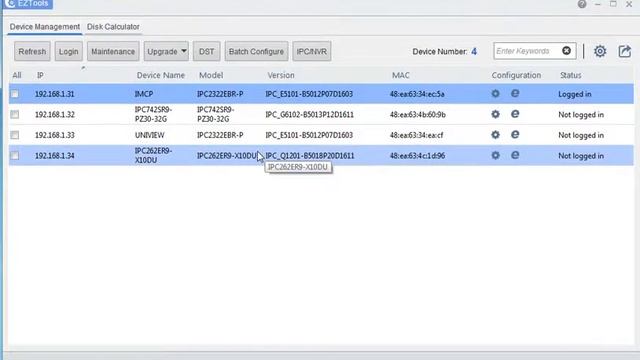Select IP address 192.168.1.34
This screenshot has height=360, width=640.
pyautogui.click(x=55, y=156)
